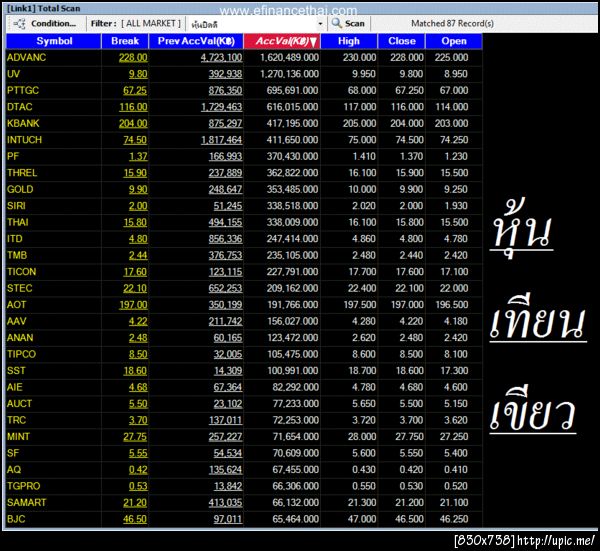This screenshot has height=551, width=600.
Task: Sort by Open column header
Action: click(454, 41)
